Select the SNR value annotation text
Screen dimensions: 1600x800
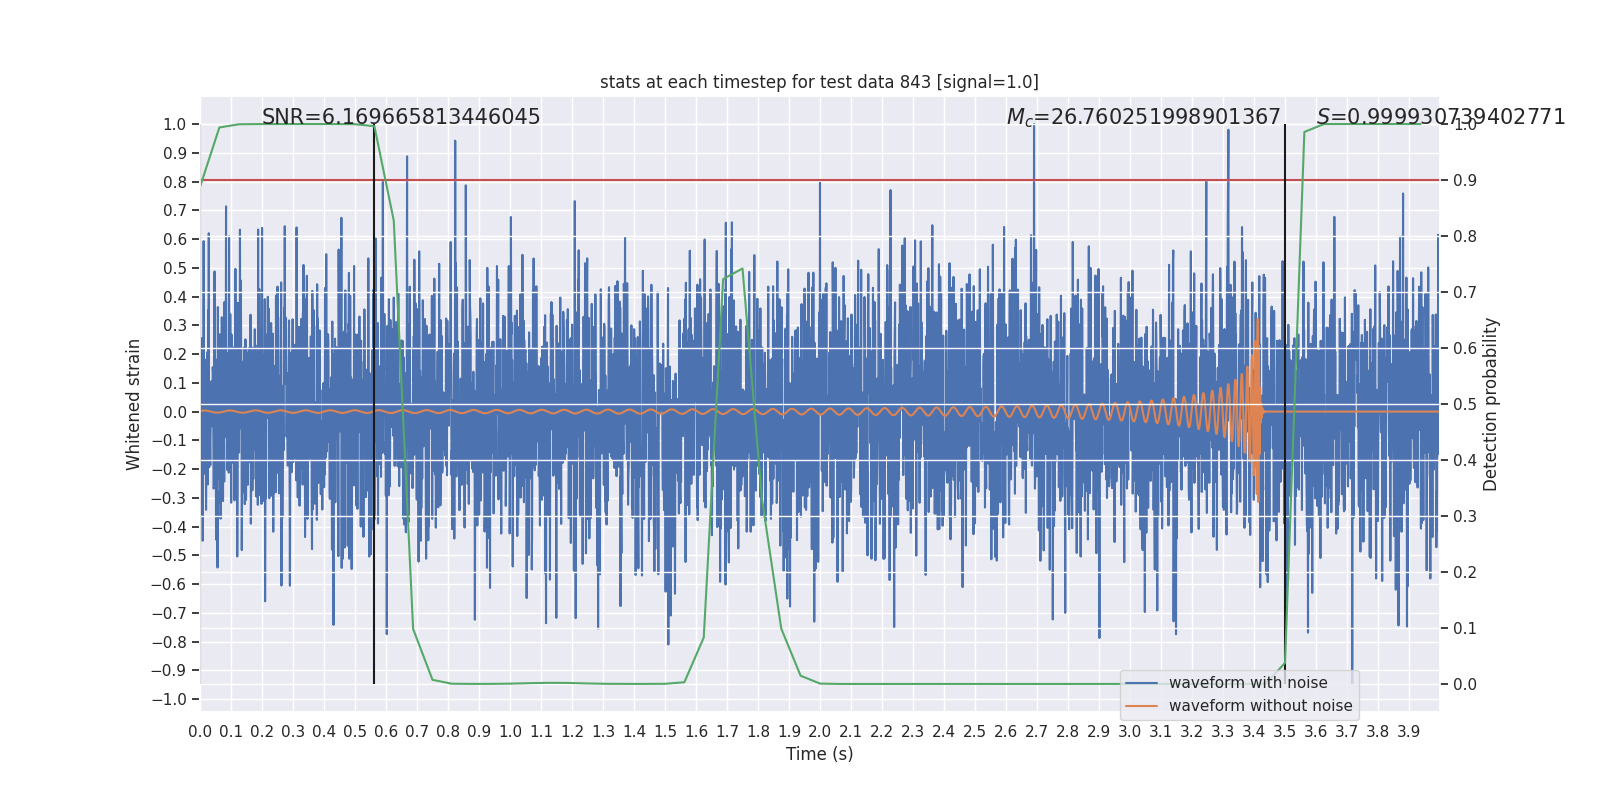401,117
